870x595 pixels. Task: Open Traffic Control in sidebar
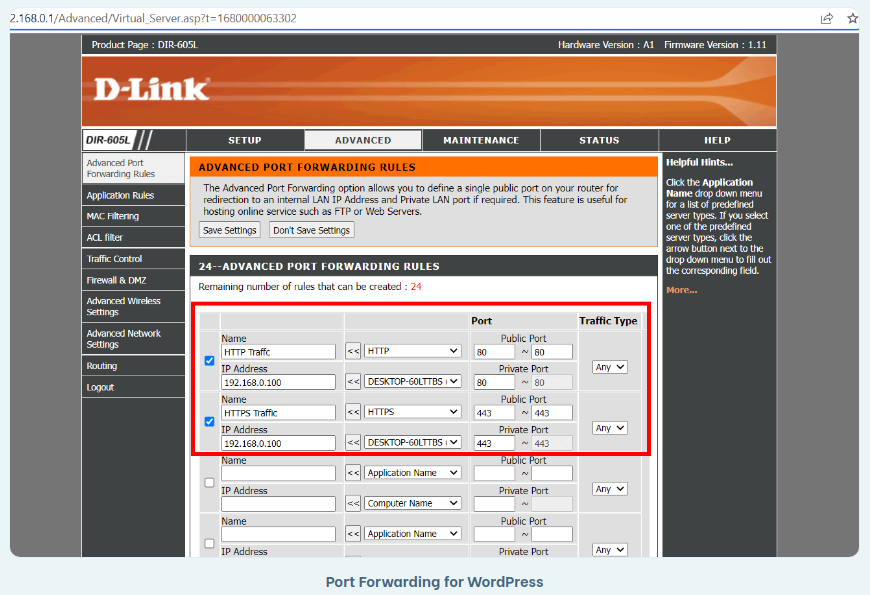click(x=133, y=259)
